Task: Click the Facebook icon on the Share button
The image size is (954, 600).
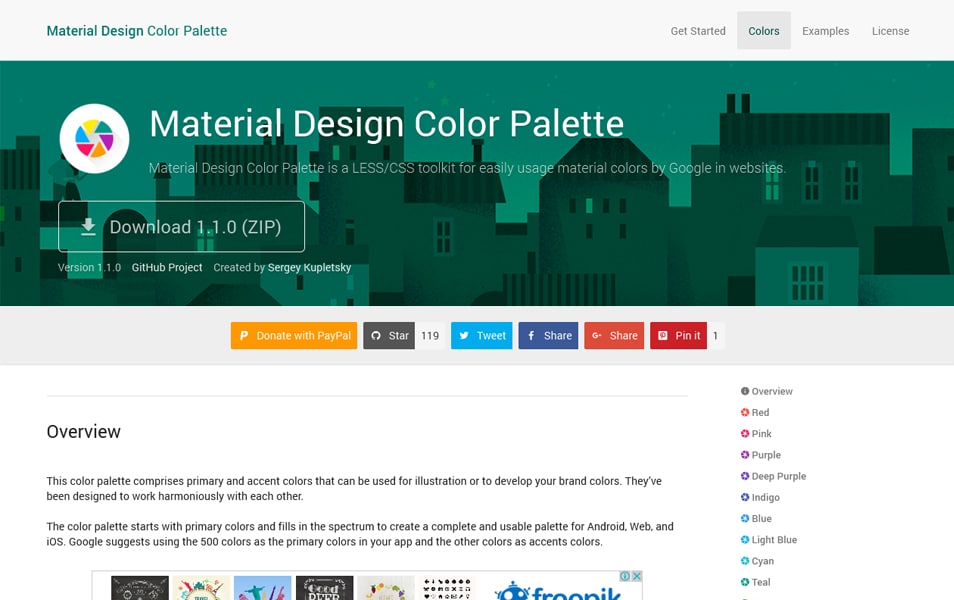Action: coord(531,335)
